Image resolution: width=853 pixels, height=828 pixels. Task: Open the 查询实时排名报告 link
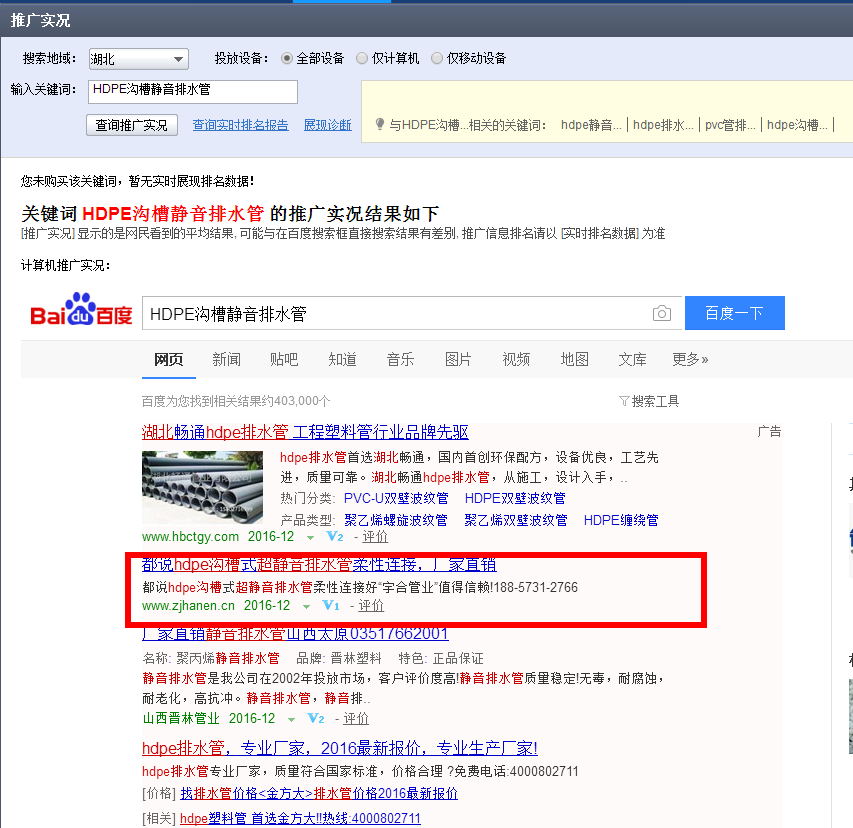point(240,125)
